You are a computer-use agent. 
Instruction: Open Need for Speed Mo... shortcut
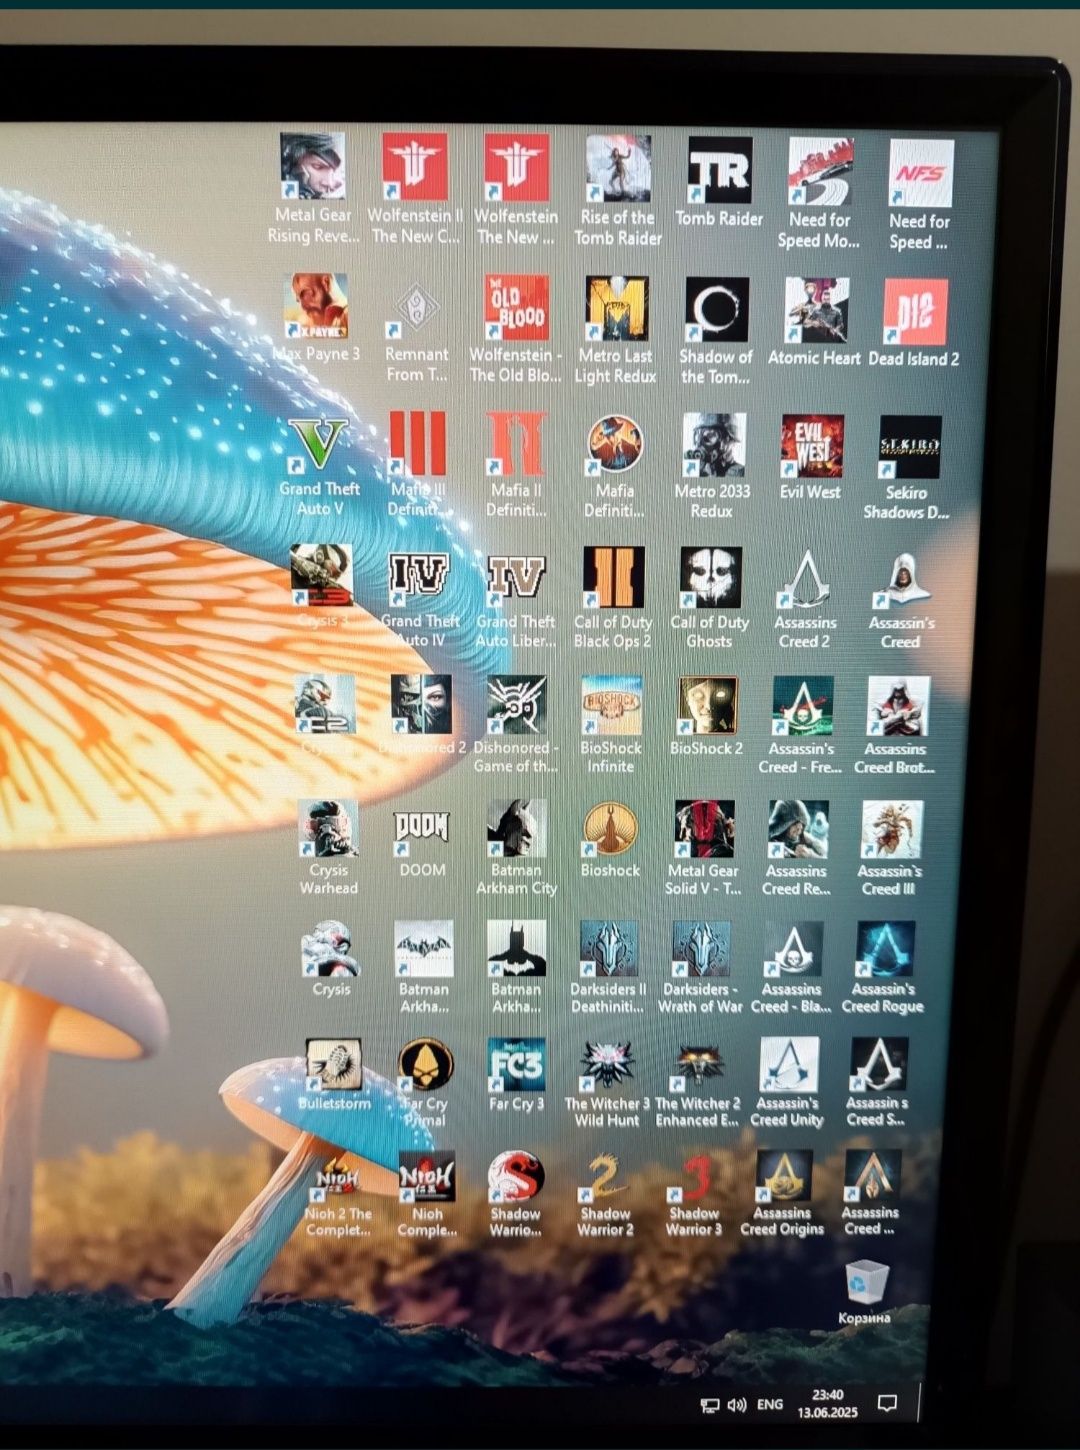coord(820,172)
